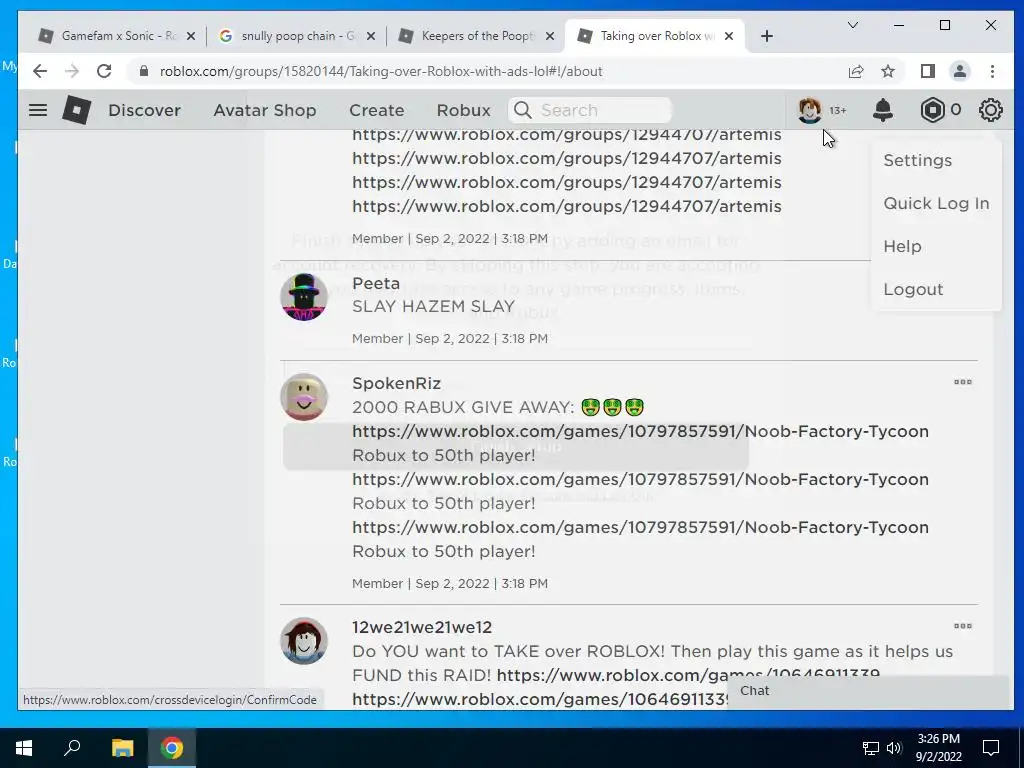Switch to Gamefam x Sonic tab
The width and height of the screenshot is (1024, 768).
118,36
